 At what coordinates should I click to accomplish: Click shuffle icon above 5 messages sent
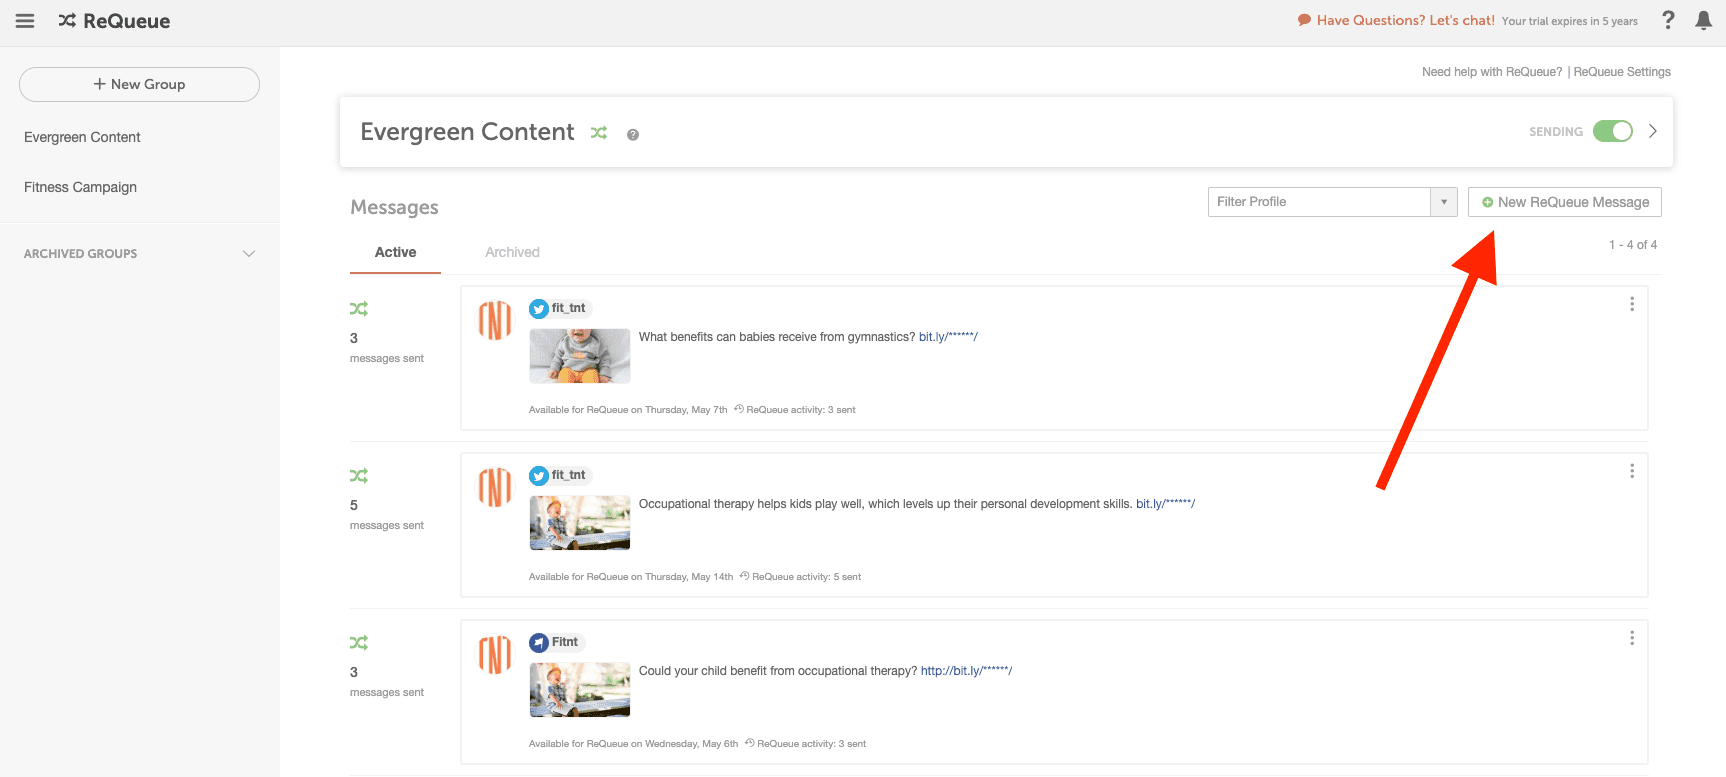click(359, 476)
